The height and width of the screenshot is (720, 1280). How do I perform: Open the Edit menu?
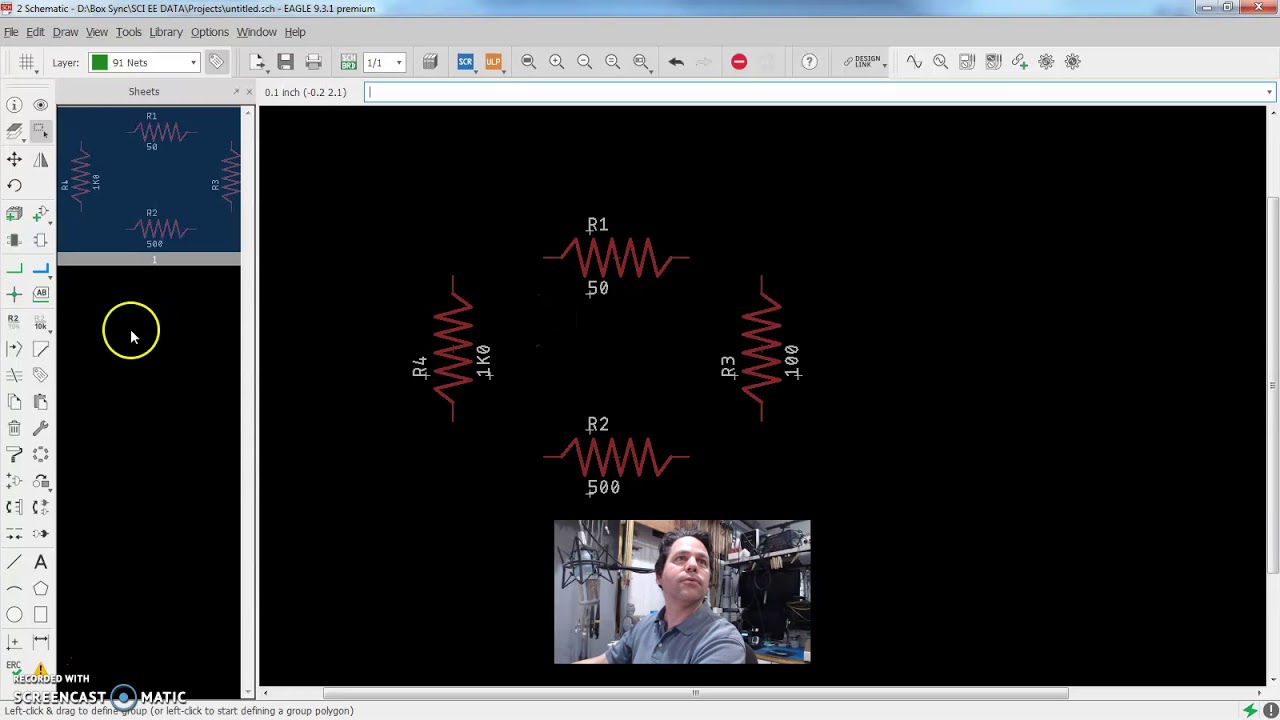pos(35,32)
